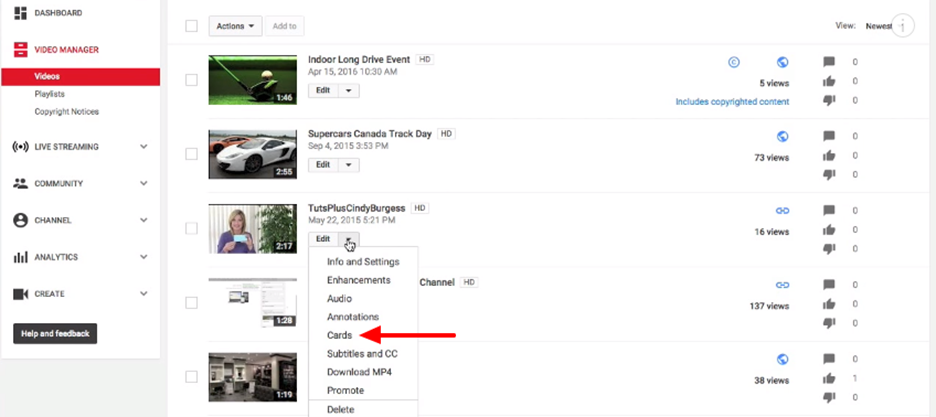The image size is (936, 417).
Task: Open the Includes copyrighted content link
Action: [x=731, y=102]
